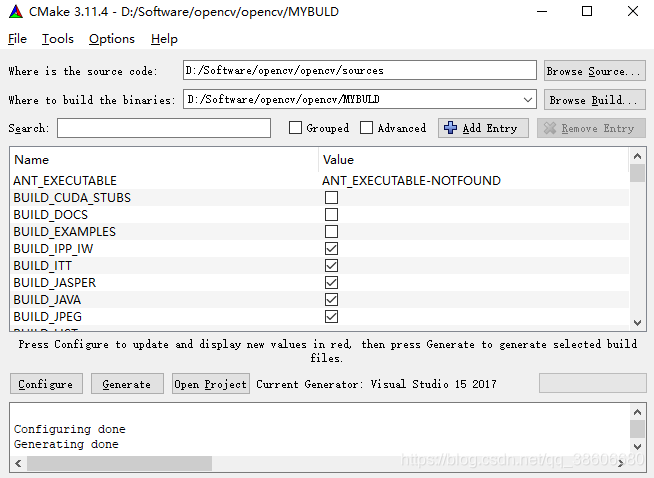Close the CMake window

click(x=633, y=12)
